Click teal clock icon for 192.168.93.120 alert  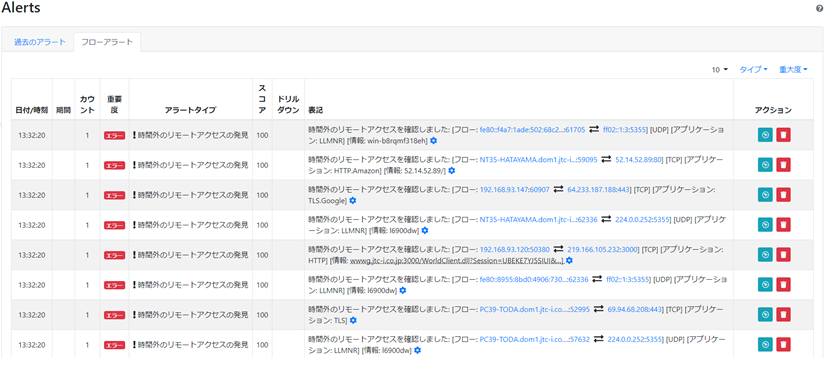[x=765, y=255]
